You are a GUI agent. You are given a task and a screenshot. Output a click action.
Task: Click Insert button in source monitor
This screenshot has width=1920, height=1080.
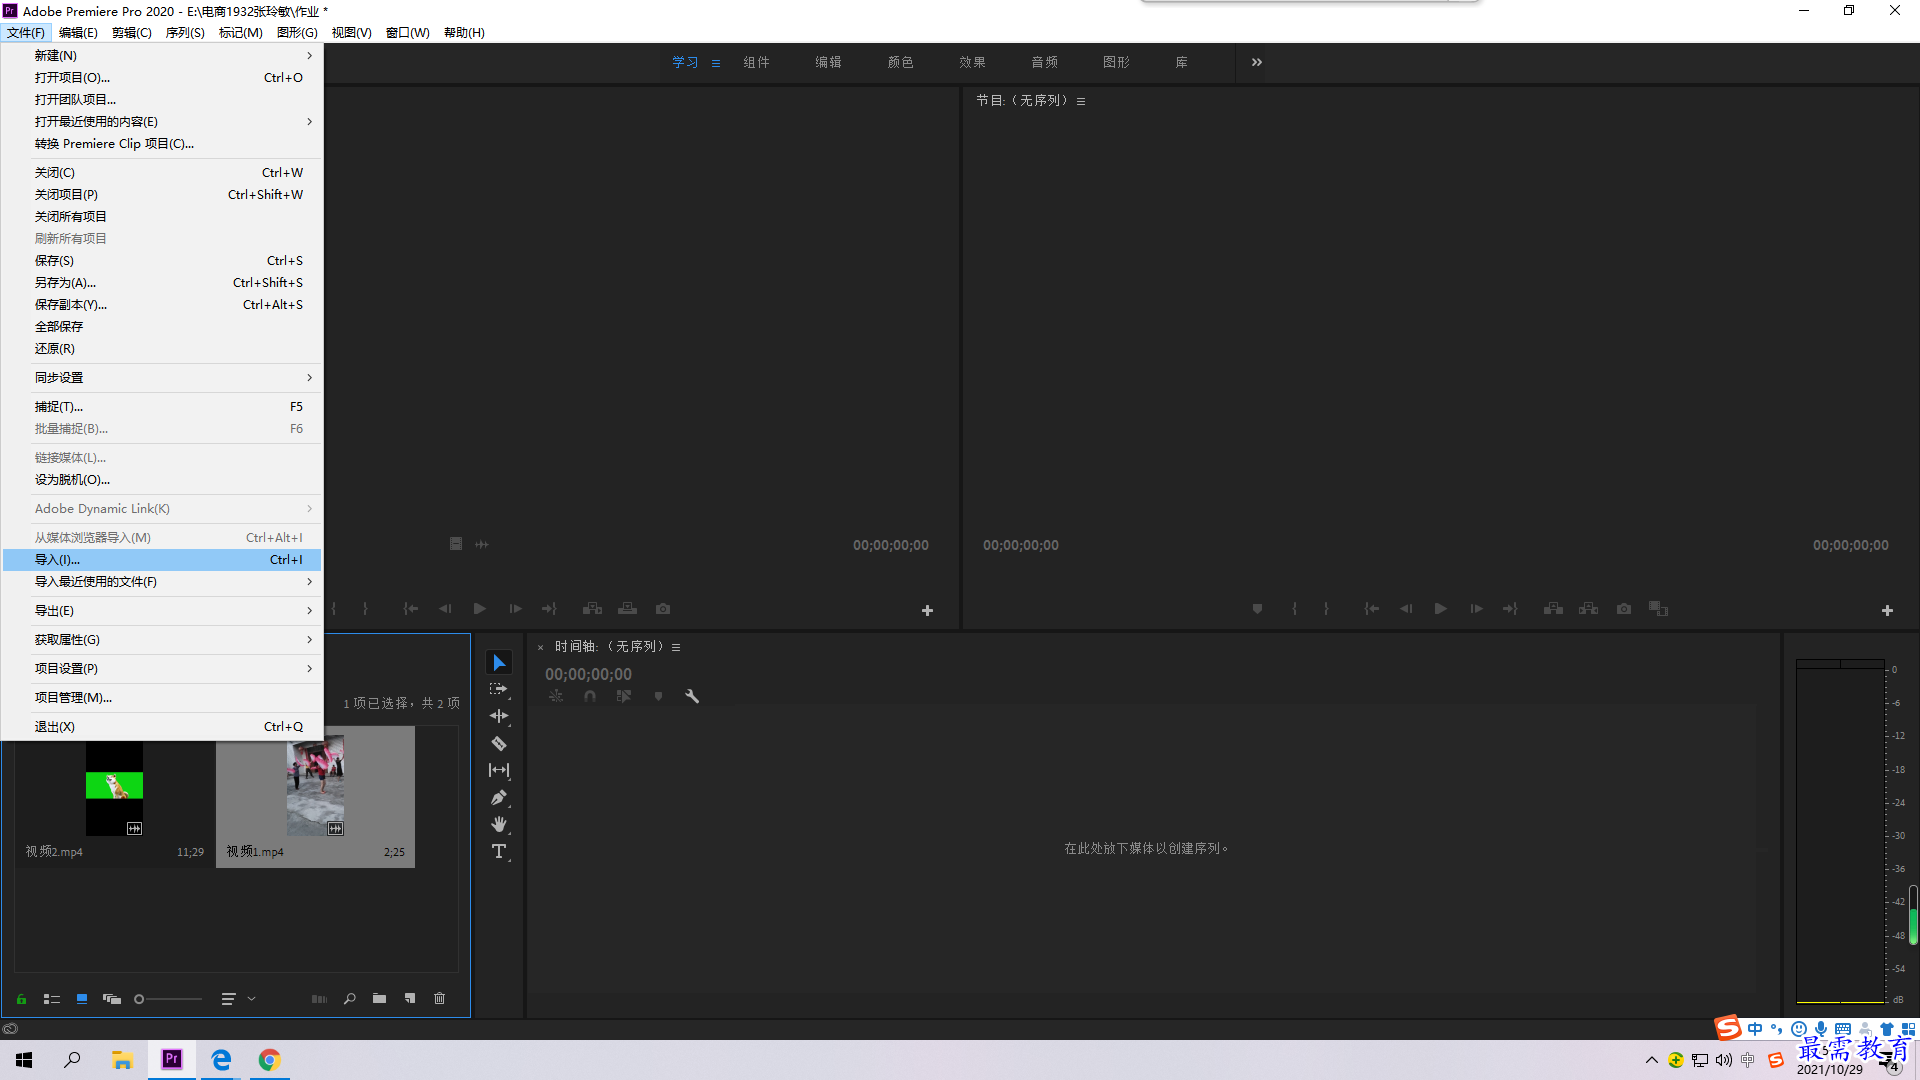[x=593, y=609]
